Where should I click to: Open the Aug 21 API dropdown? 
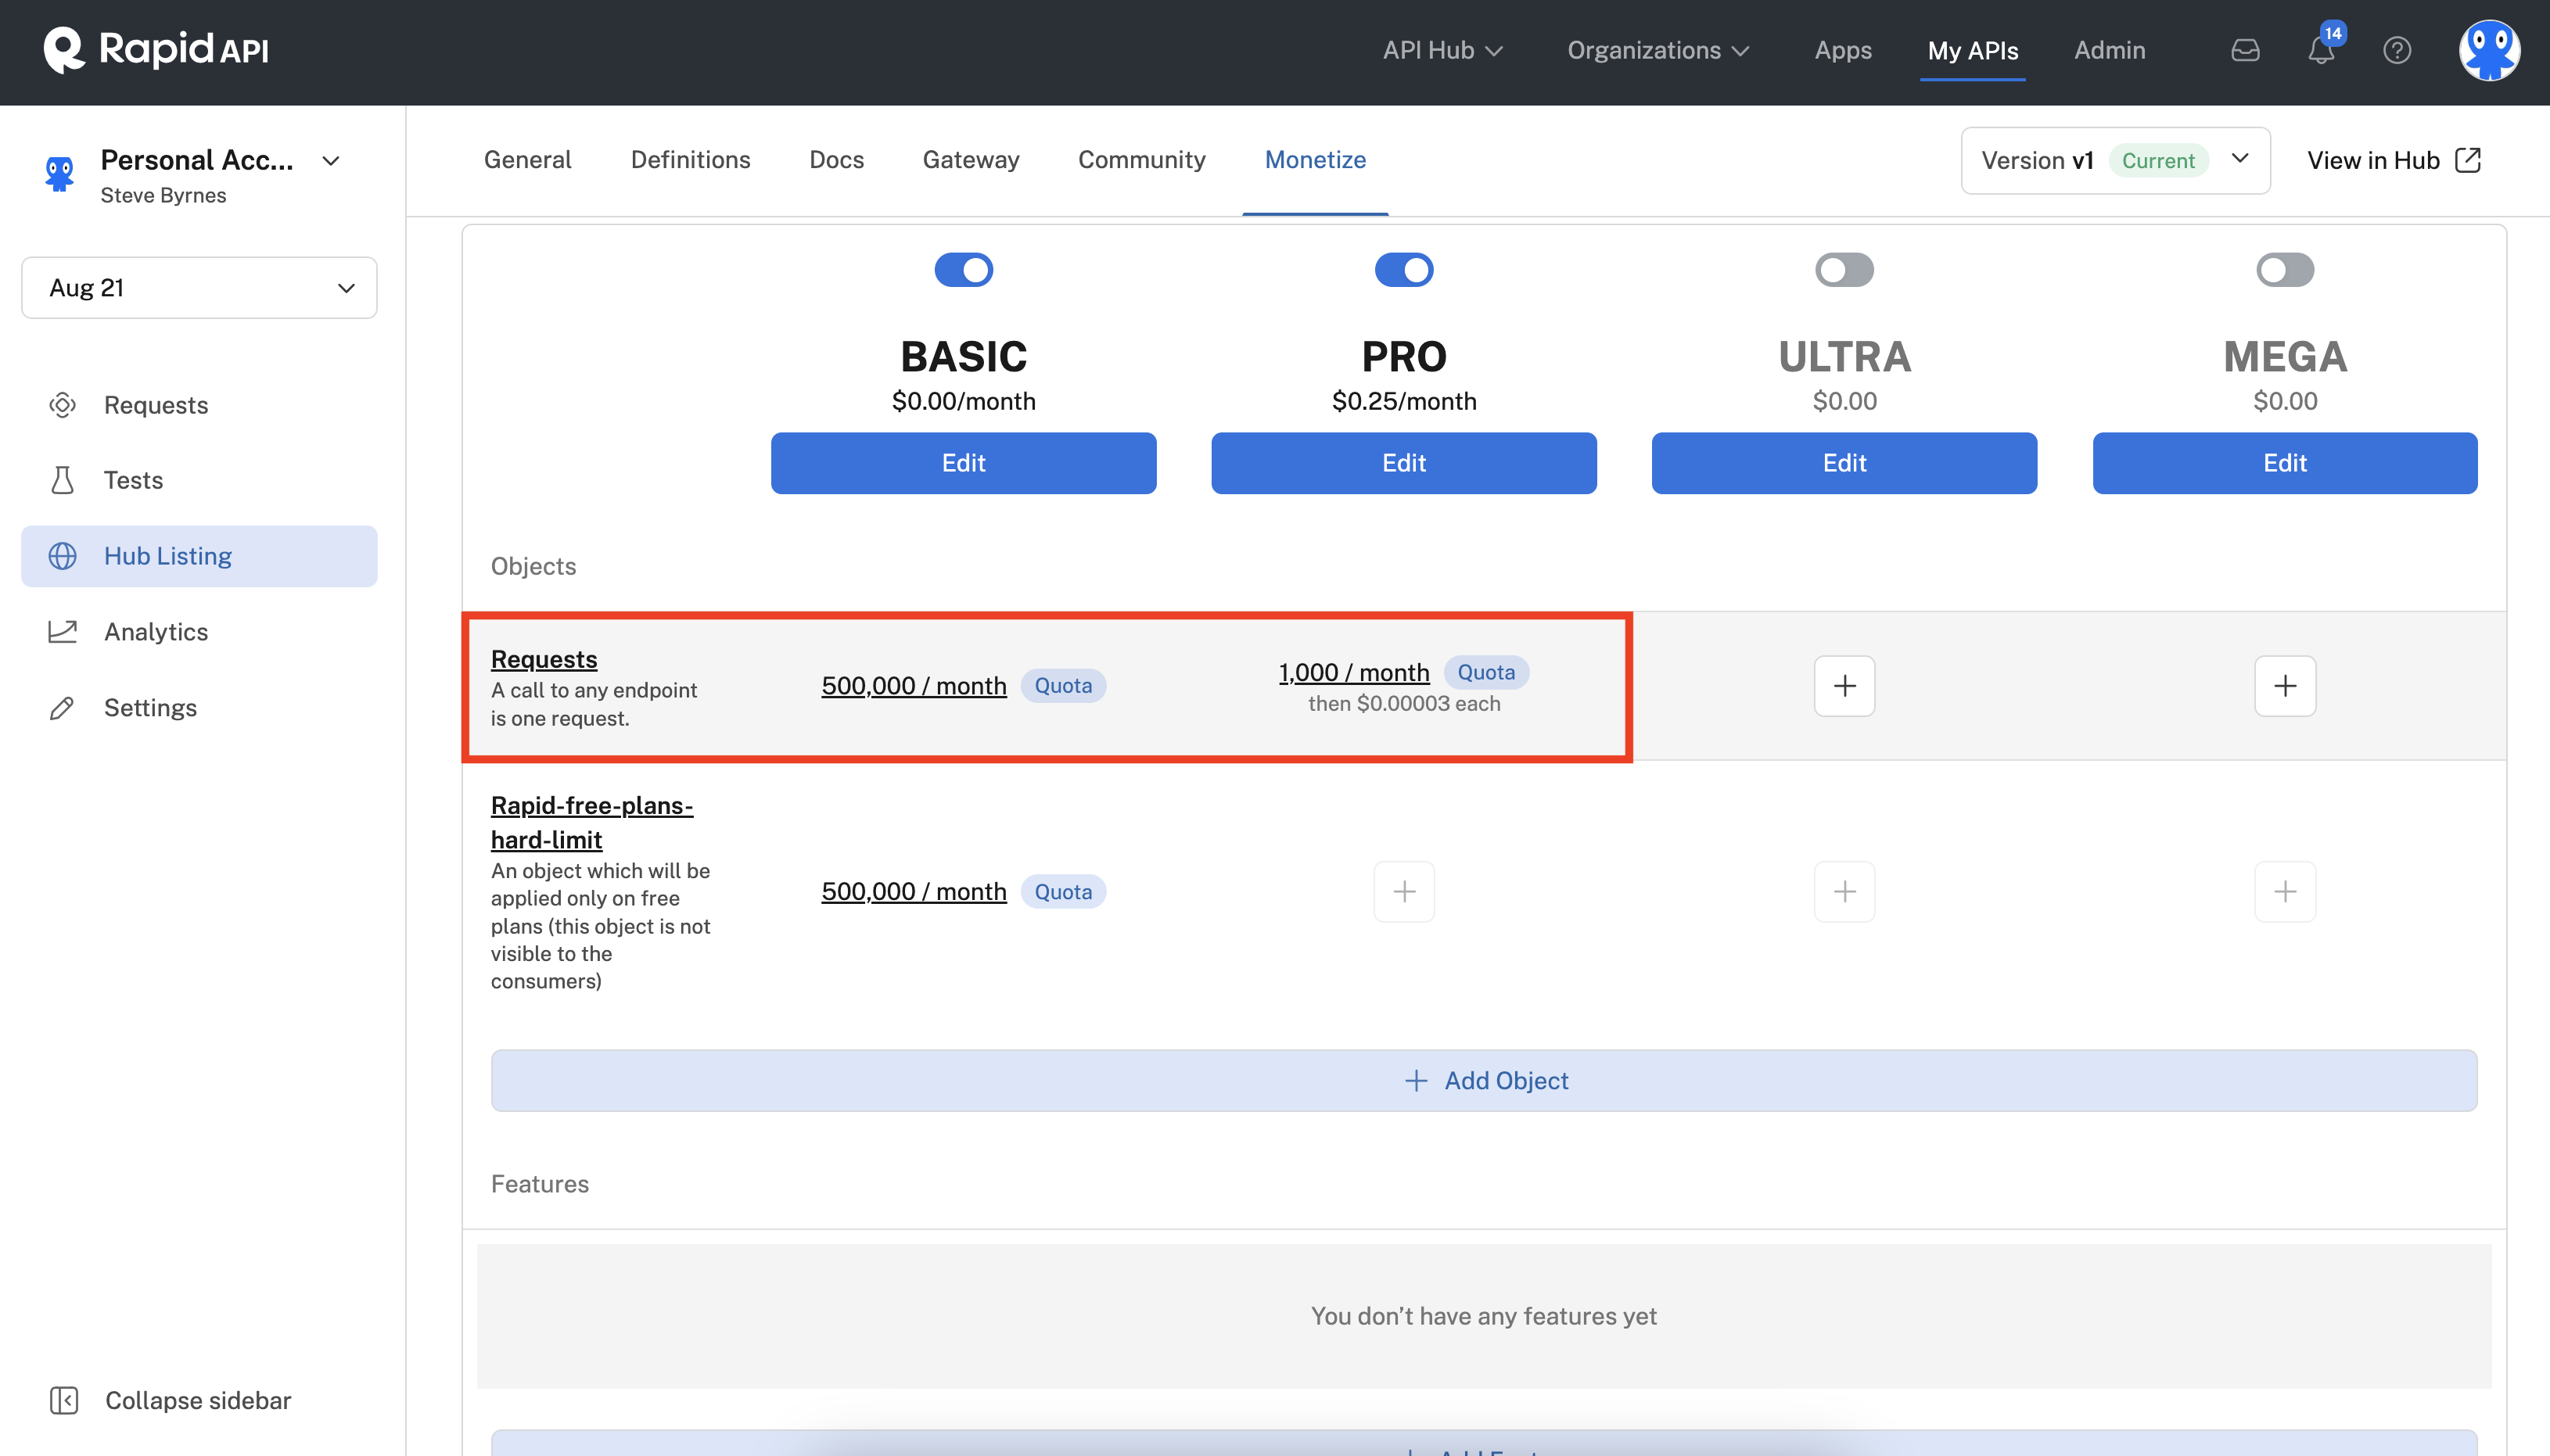(199, 288)
